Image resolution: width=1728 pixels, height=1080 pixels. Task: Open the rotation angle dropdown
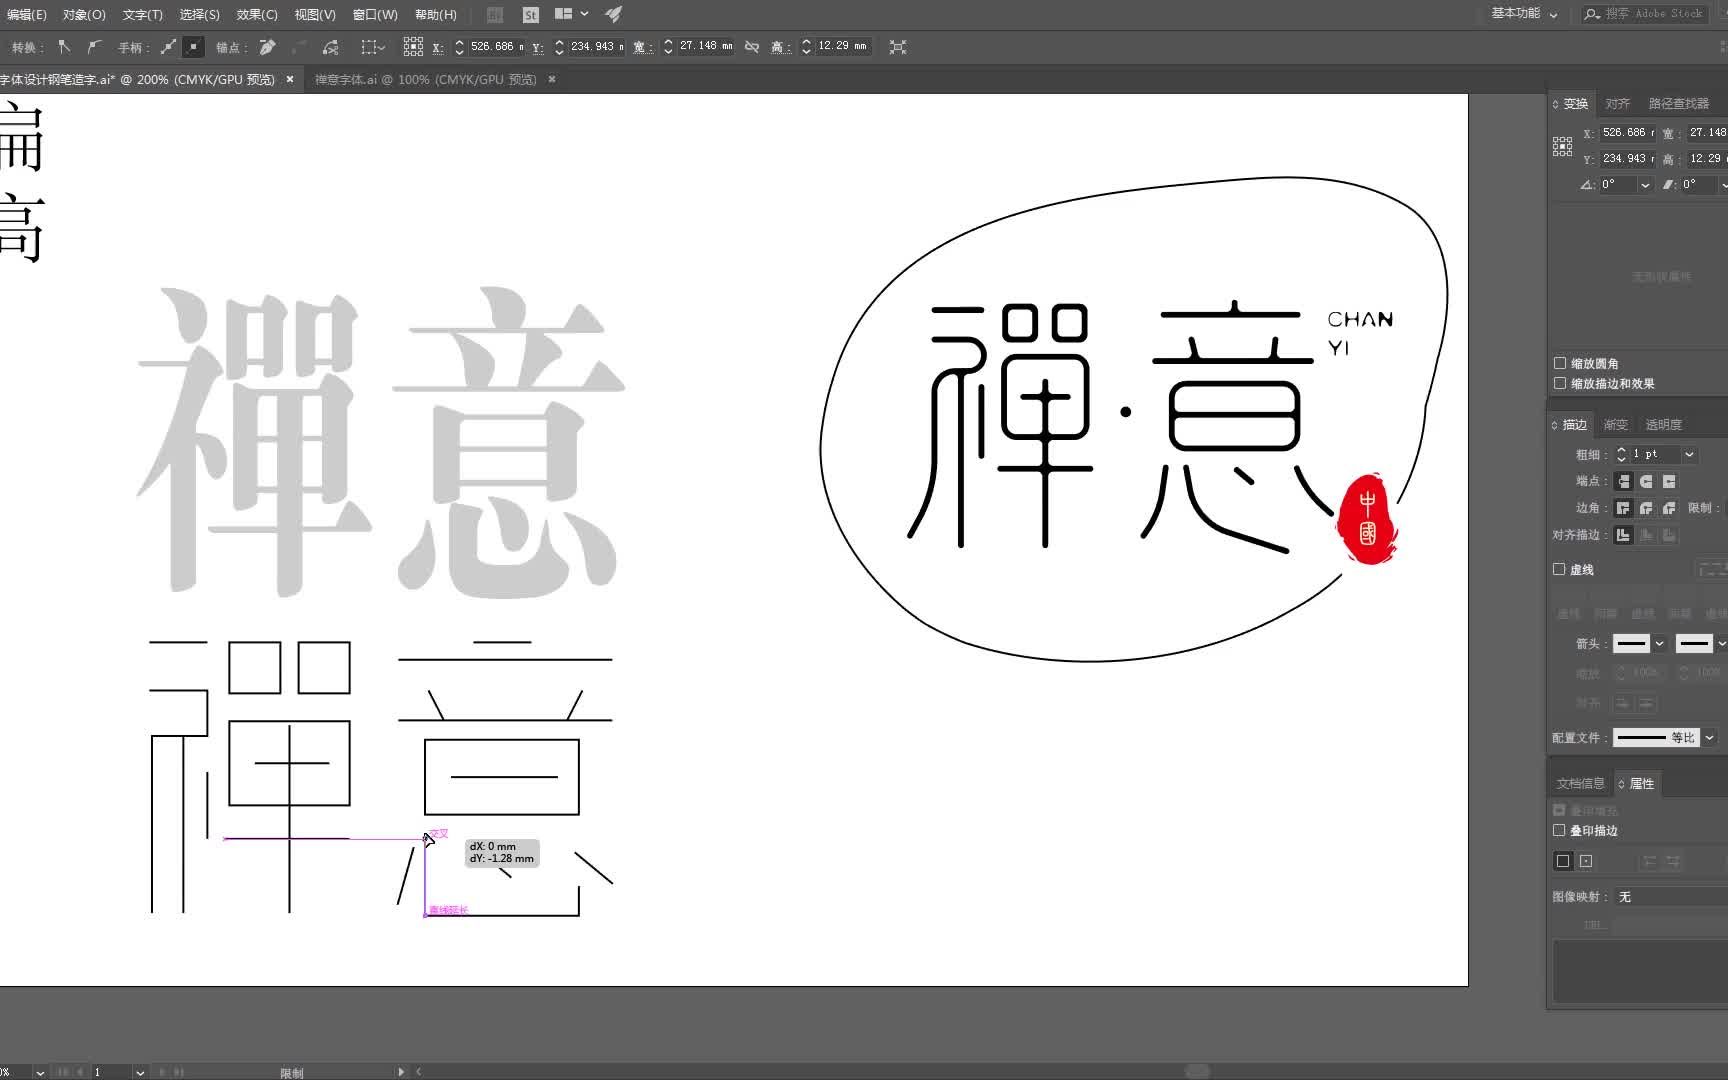click(1645, 185)
